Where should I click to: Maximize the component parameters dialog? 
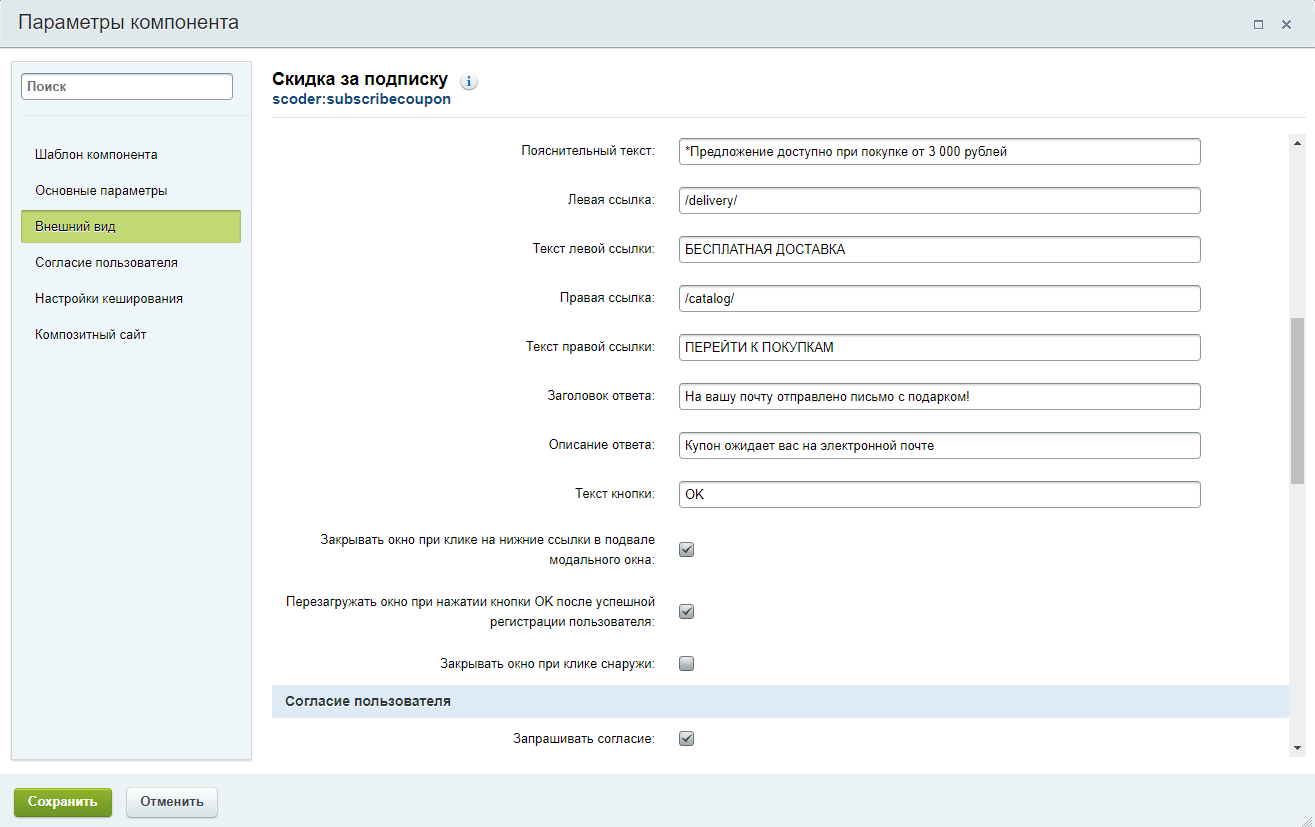click(x=1259, y=25)
